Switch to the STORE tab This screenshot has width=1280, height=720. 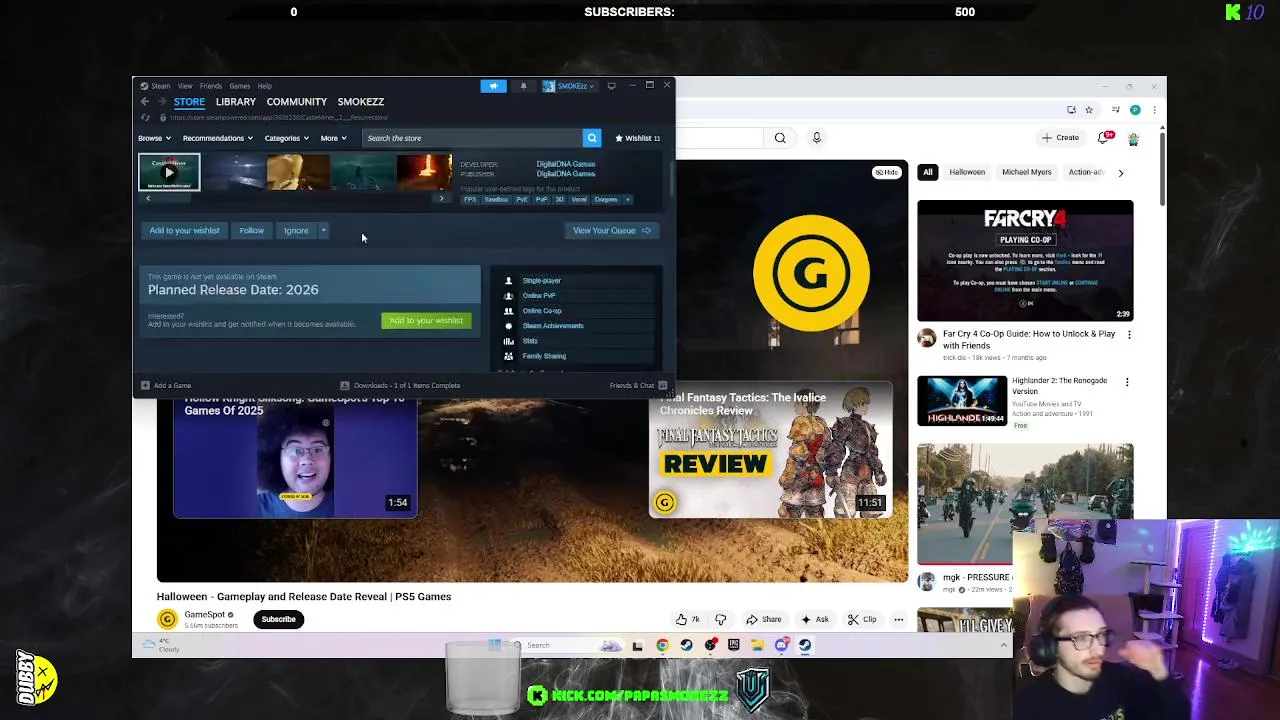pyautogui.click(x=189, y=102)
